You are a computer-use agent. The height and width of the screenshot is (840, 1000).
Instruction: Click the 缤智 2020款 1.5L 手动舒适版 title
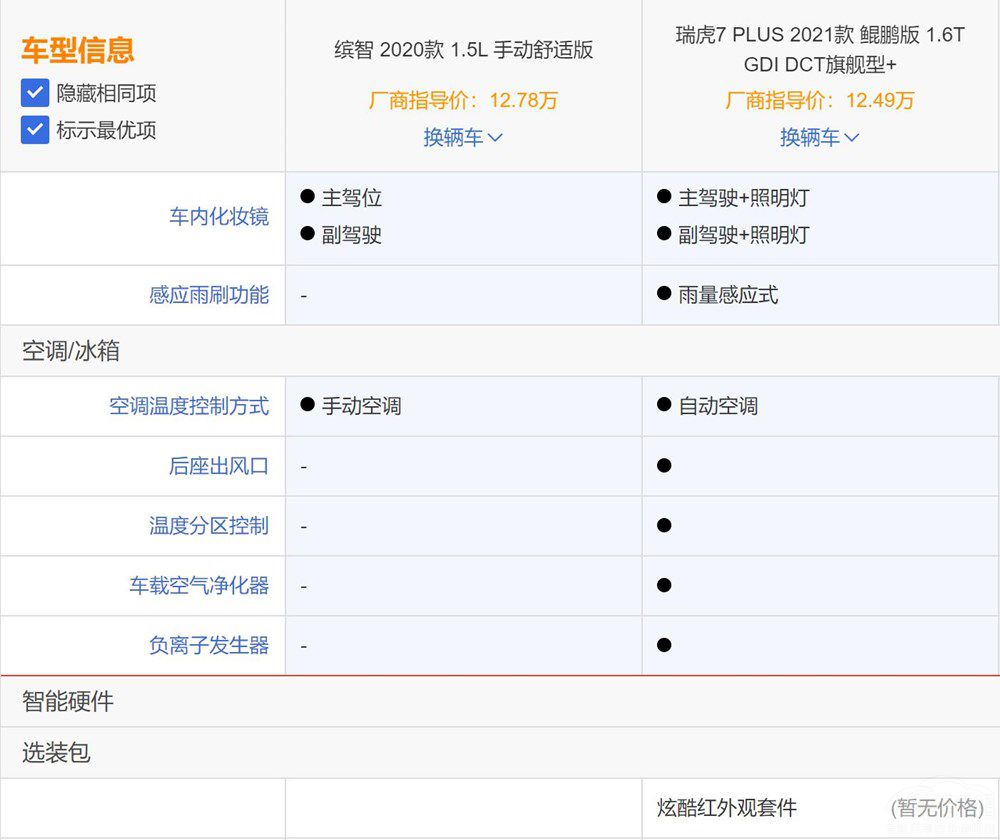(x=463, y=50)
